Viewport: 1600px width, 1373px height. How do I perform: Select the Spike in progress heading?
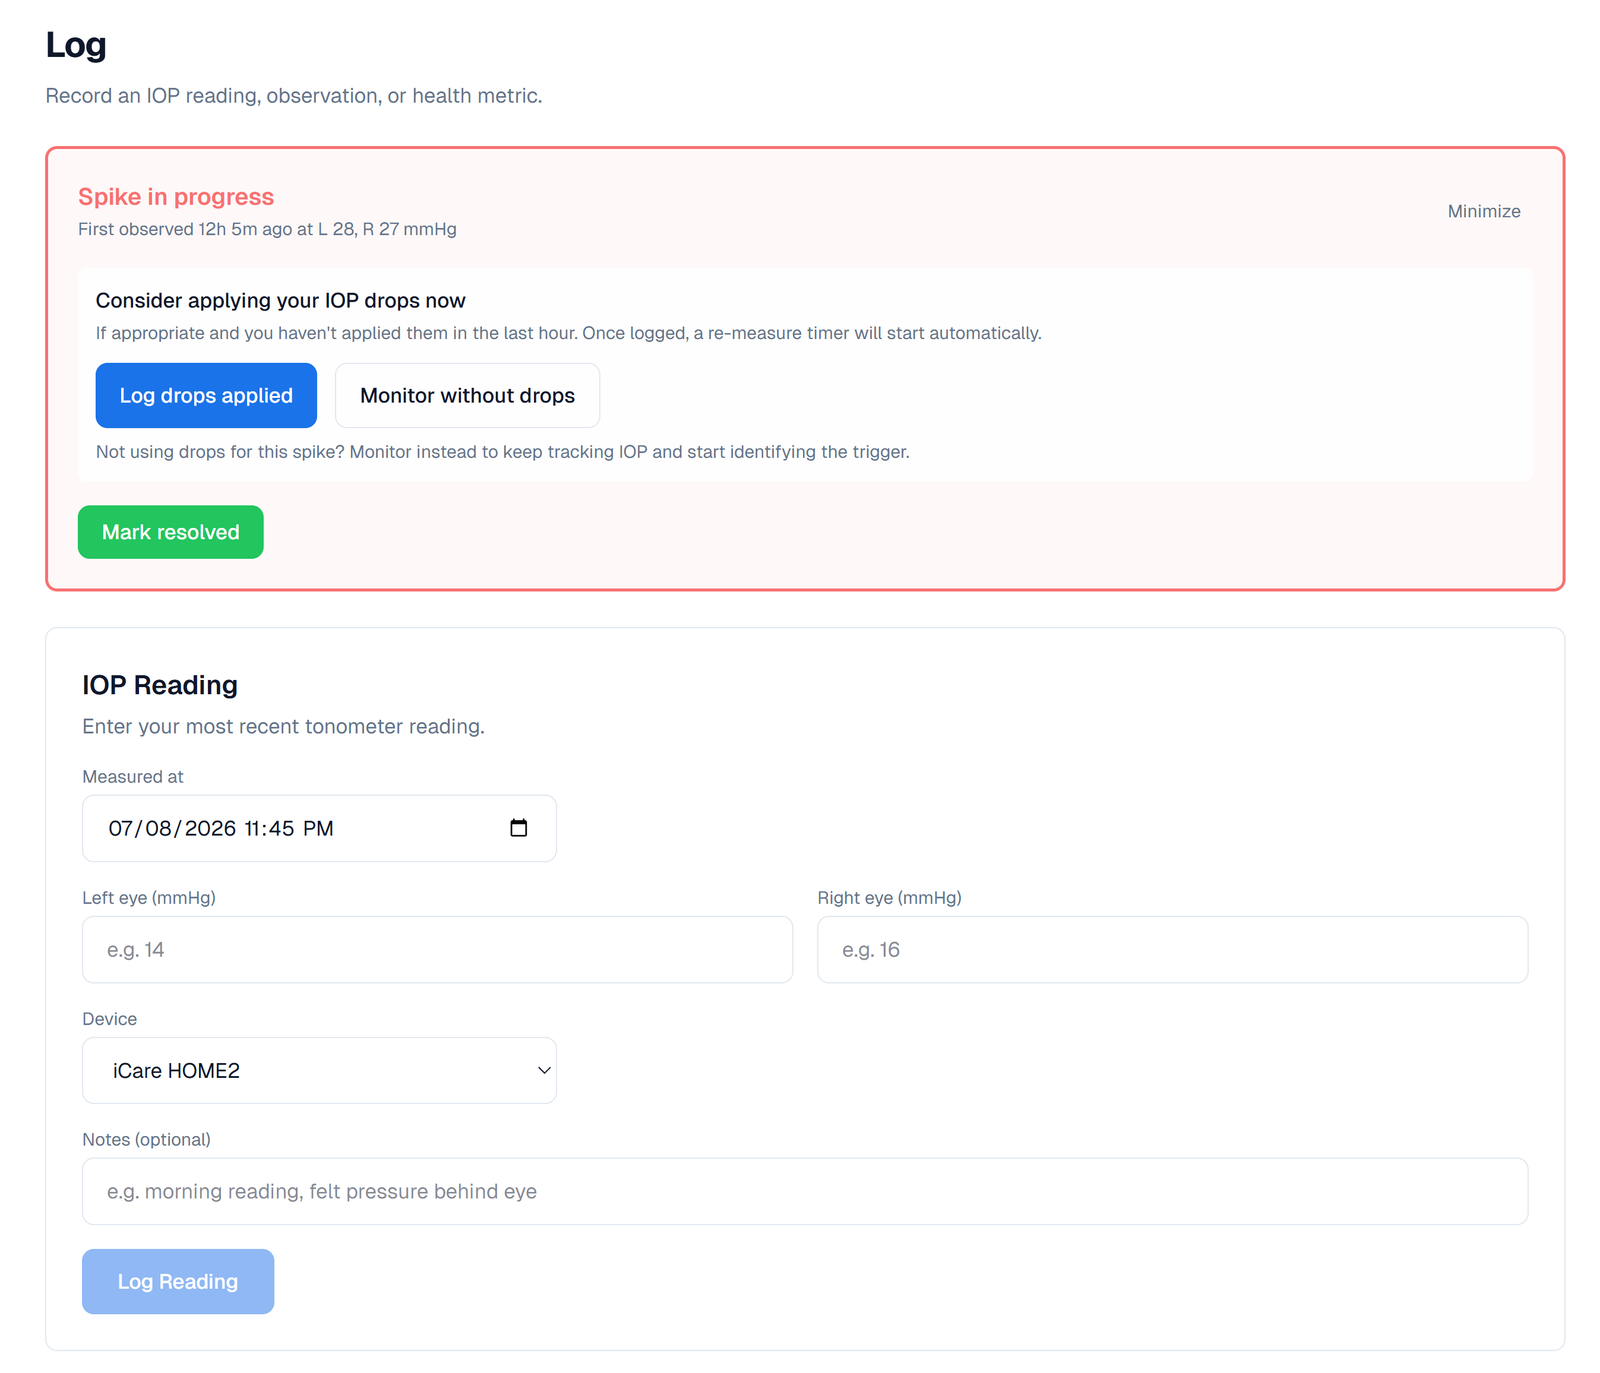[x=176, y=197]
